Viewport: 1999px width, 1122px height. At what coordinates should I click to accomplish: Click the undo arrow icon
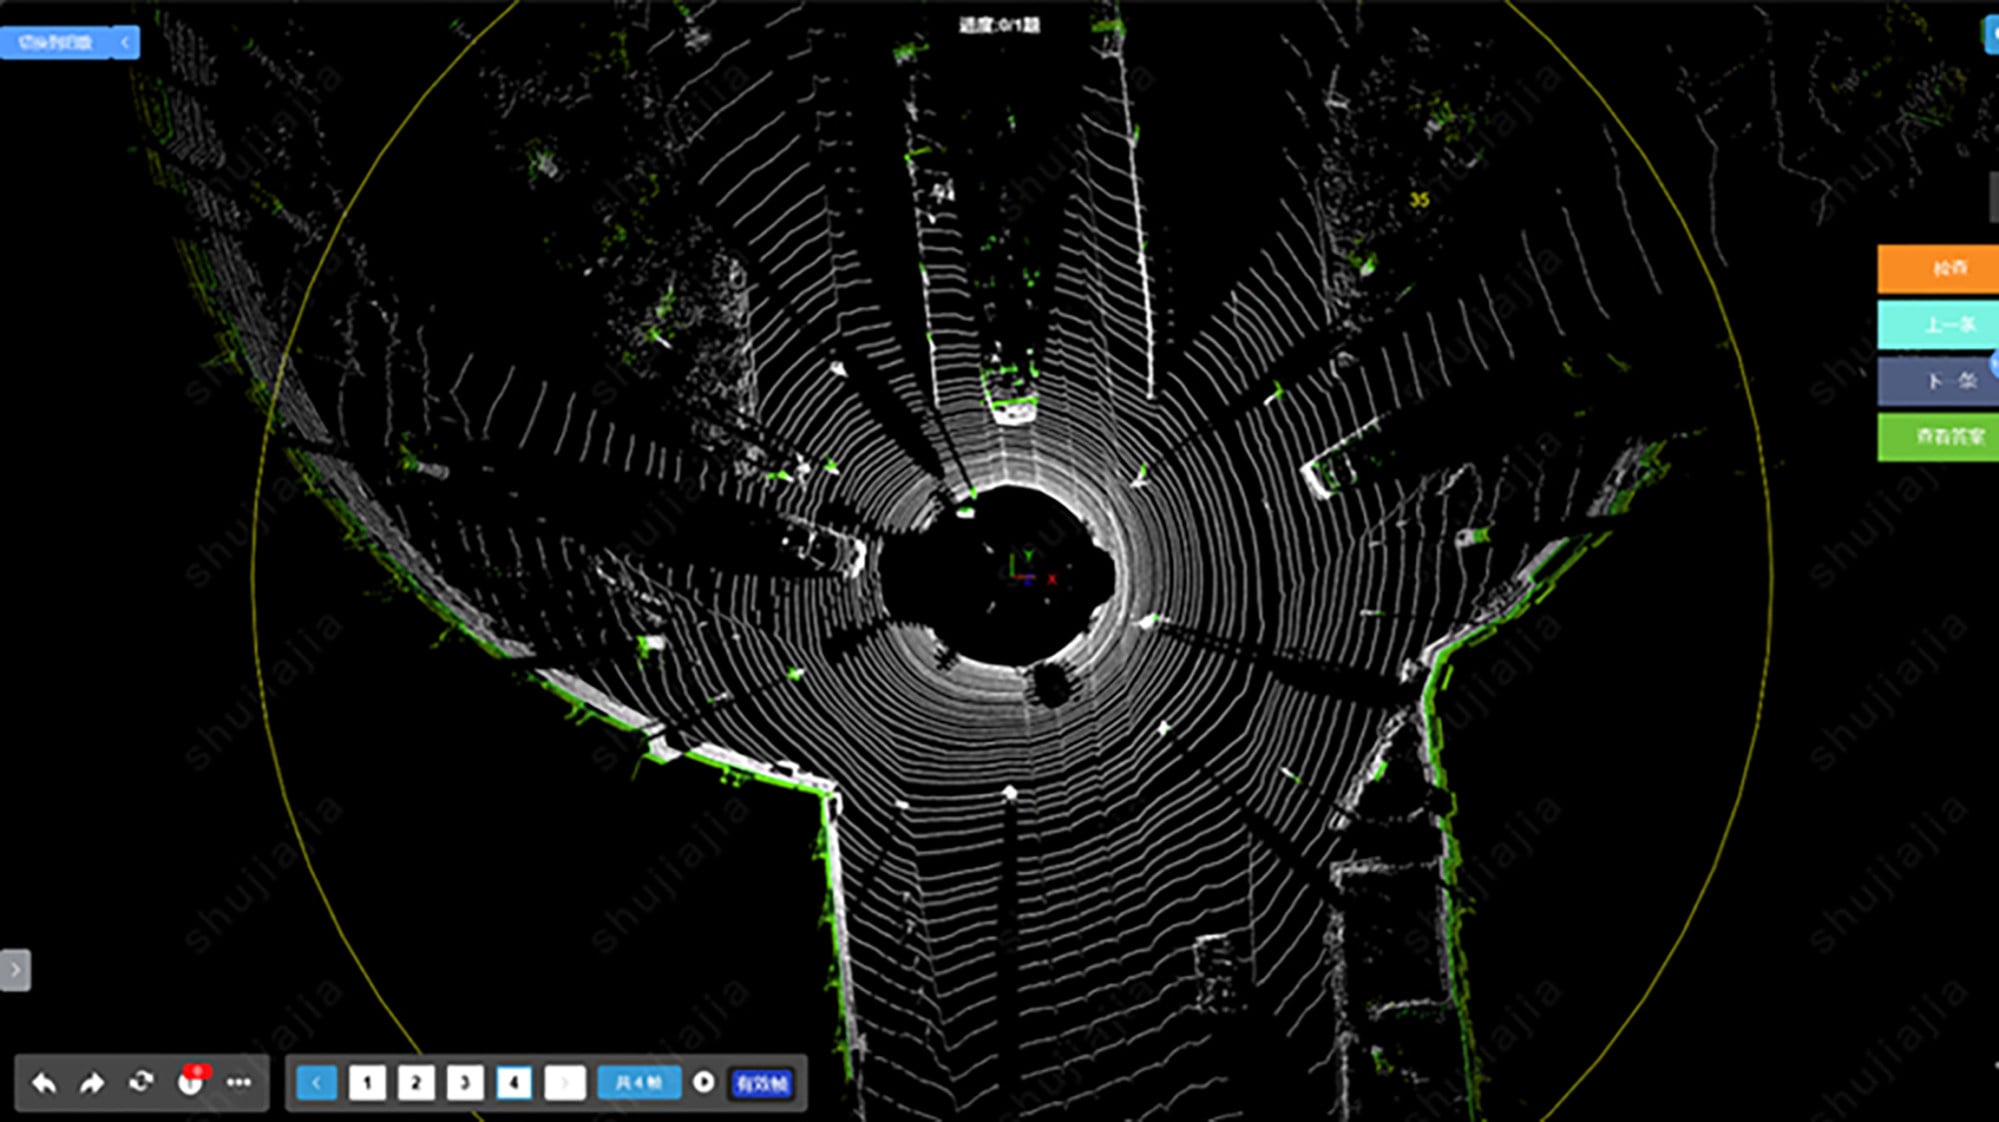click(x=44, y=1083)
